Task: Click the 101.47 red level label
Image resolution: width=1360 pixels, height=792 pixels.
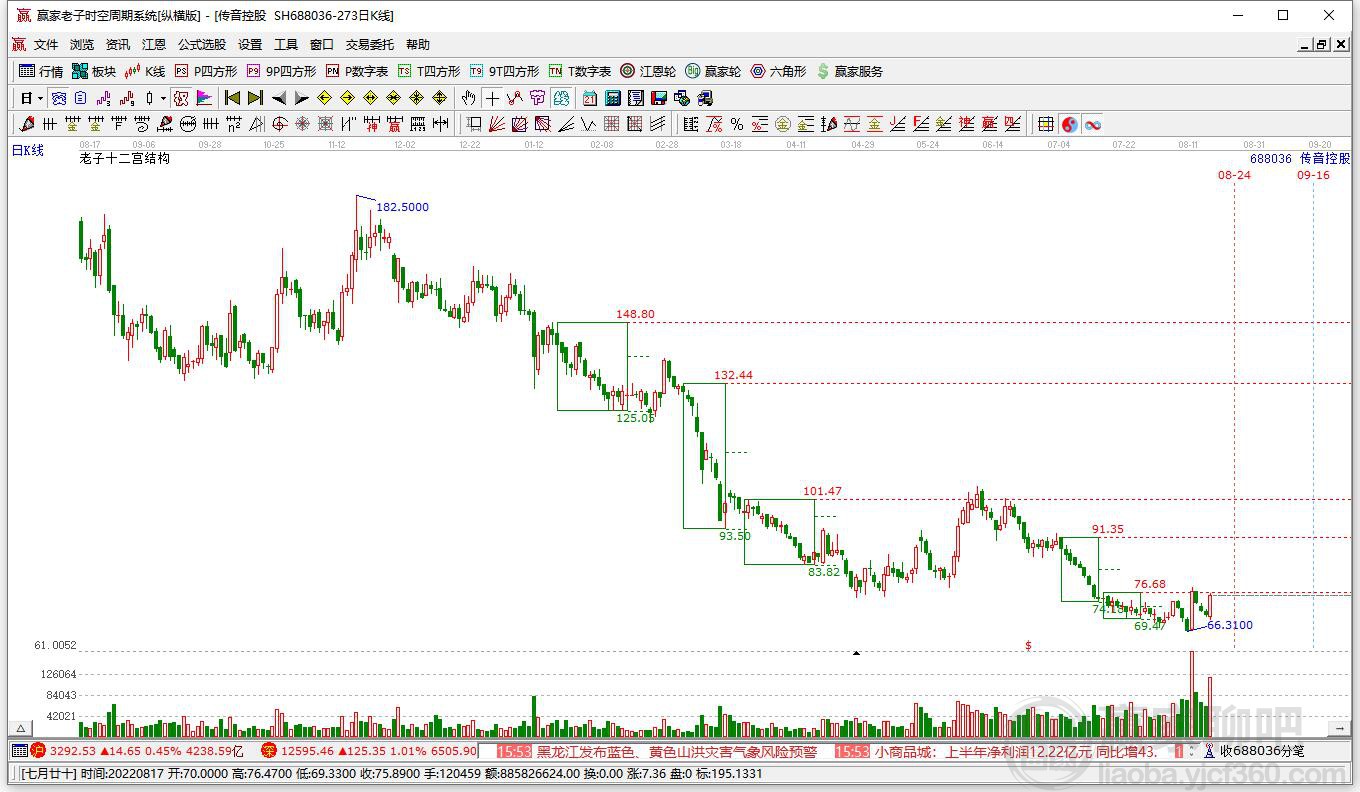Action: point(822,491)
